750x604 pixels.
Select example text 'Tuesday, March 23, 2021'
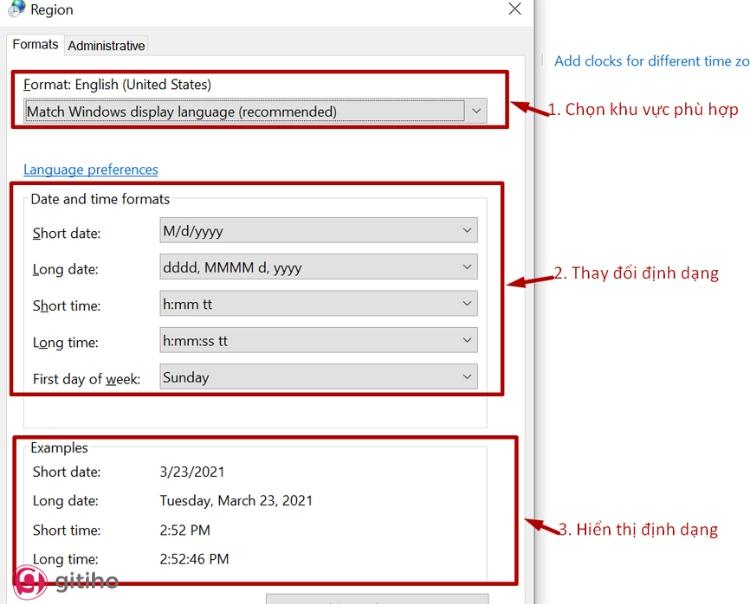tap(236, 501)
